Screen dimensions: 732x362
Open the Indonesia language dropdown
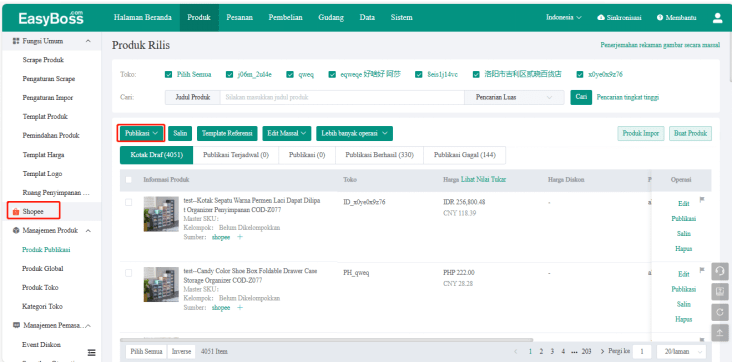click(563, 18)
